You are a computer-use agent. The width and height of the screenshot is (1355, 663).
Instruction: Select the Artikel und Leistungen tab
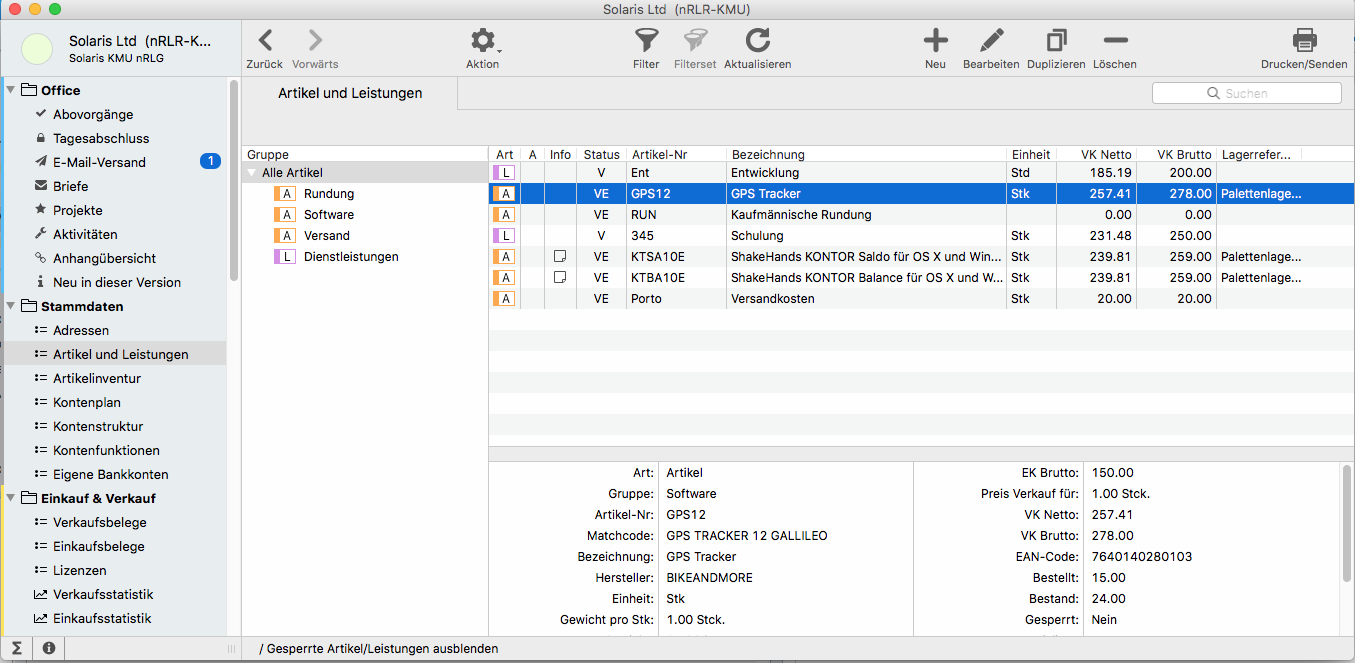point(349,93)
